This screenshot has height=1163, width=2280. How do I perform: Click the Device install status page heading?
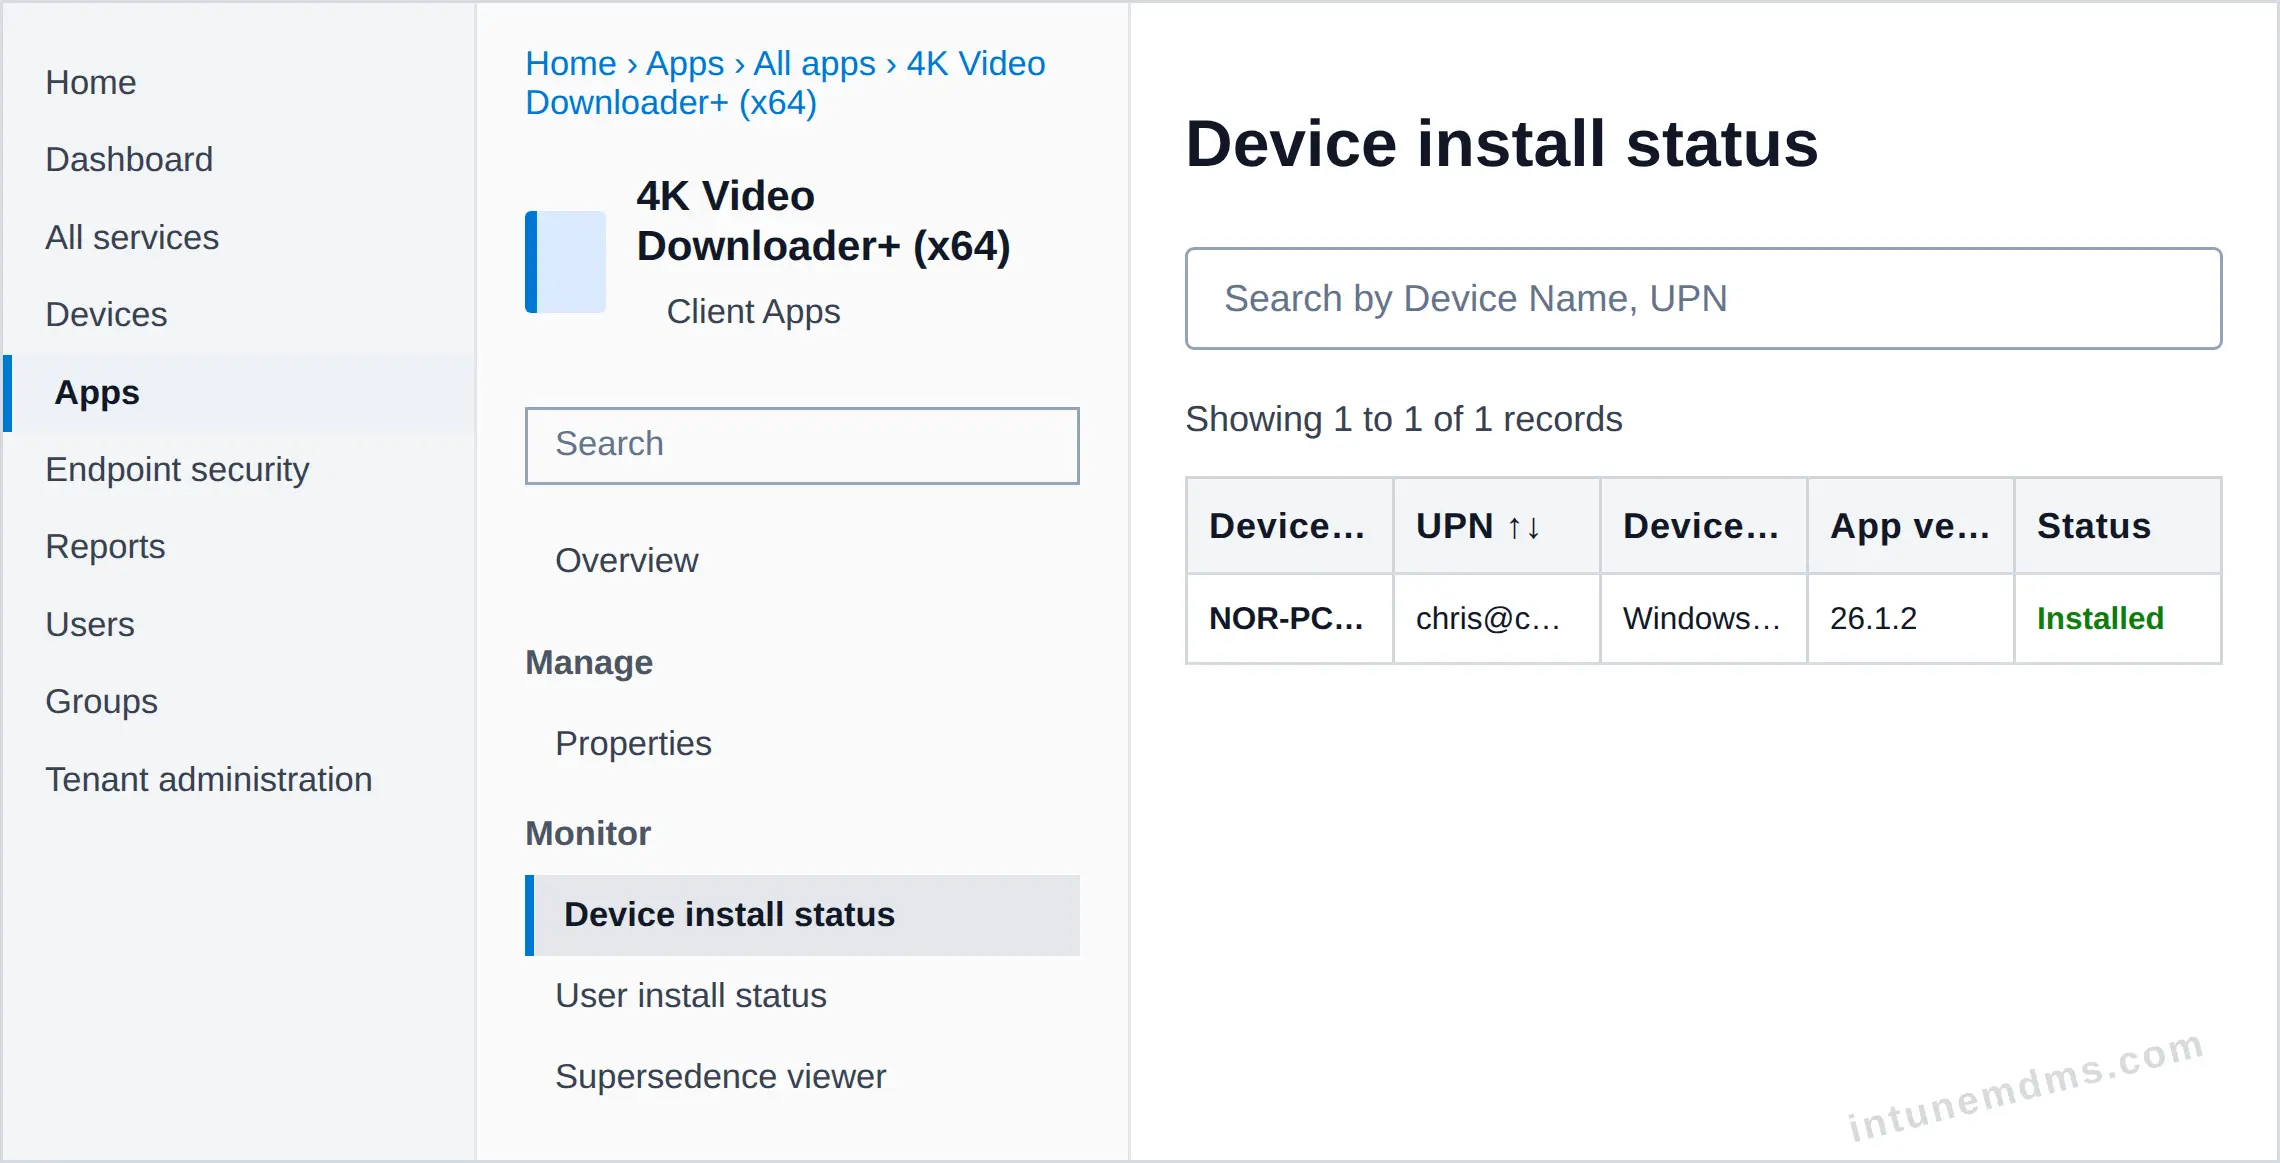1501,144
